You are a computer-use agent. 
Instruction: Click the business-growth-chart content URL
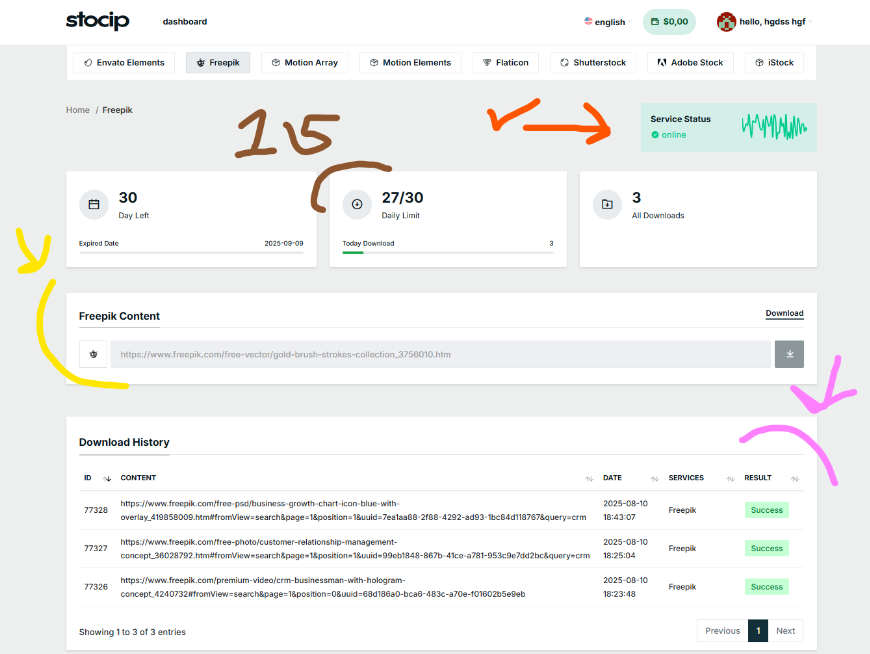[353, 510]
